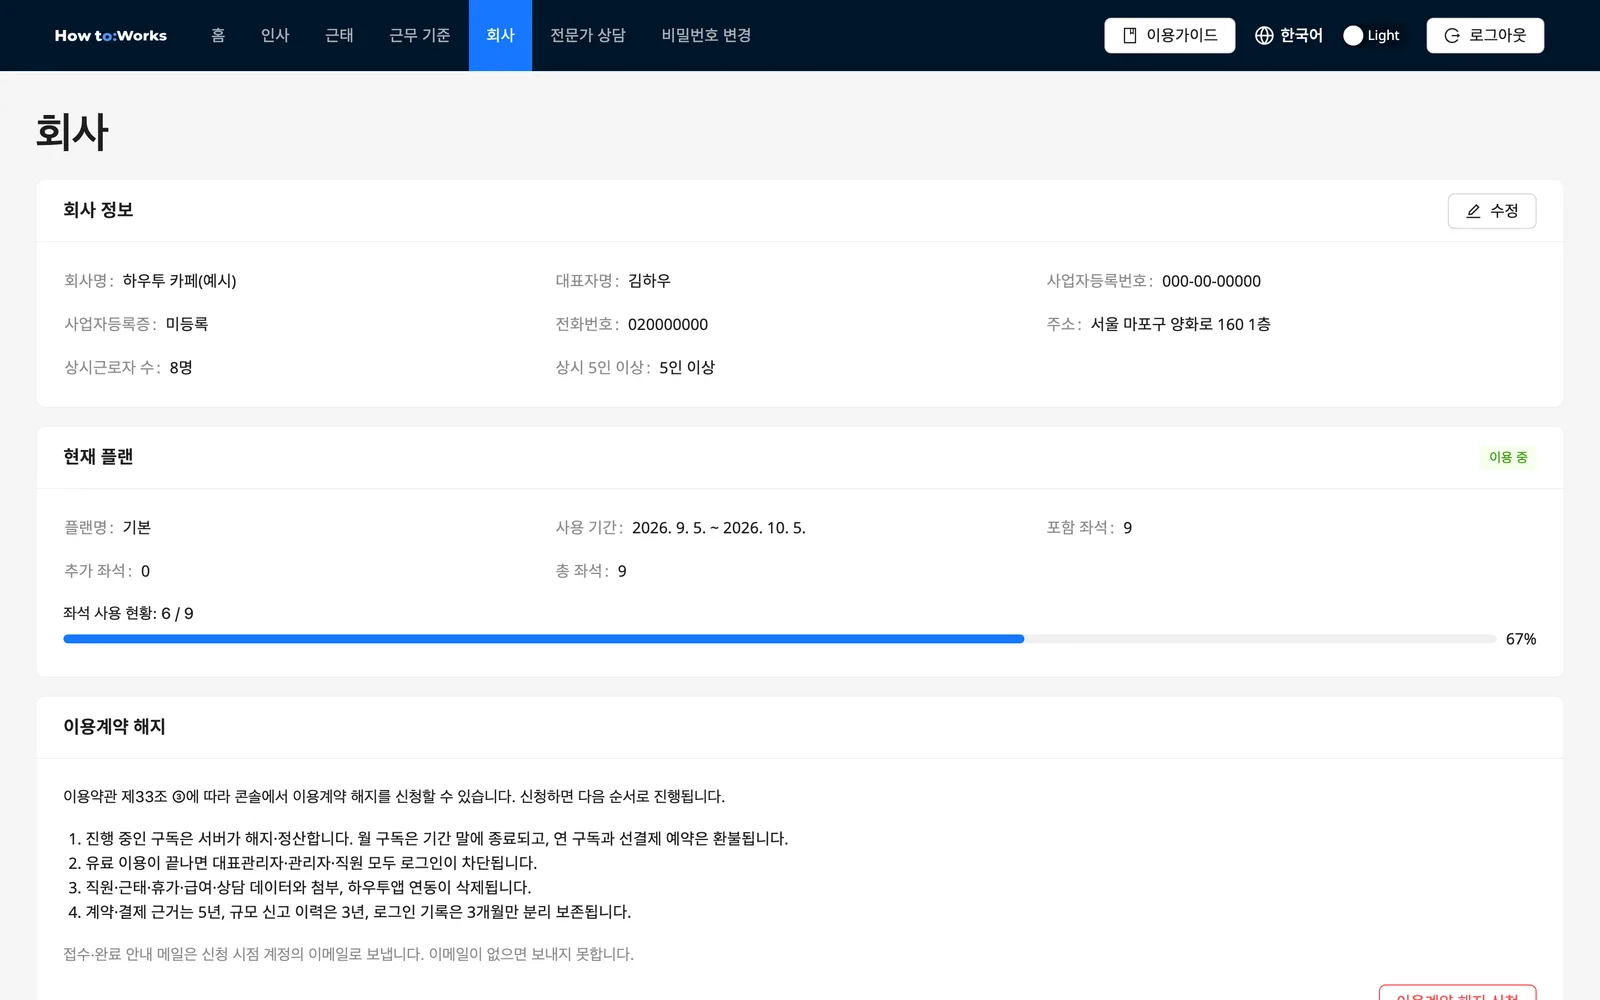Click company name 하우투 카페(예시)

180,281
